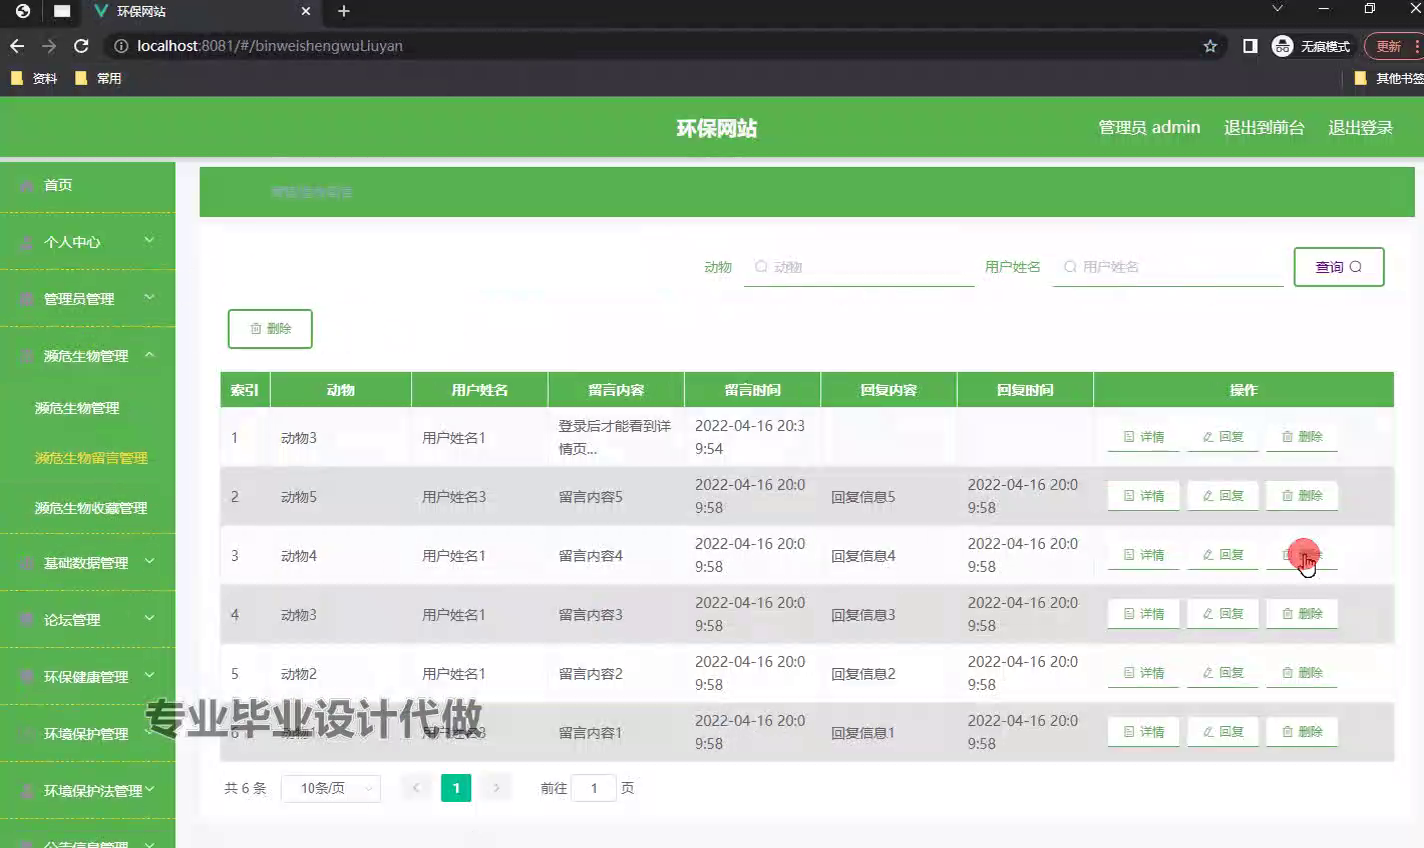This screenshot has height=848, width=1424.
Task: Click 回复 for 留言内容5 row
Action: [1222, 496]
